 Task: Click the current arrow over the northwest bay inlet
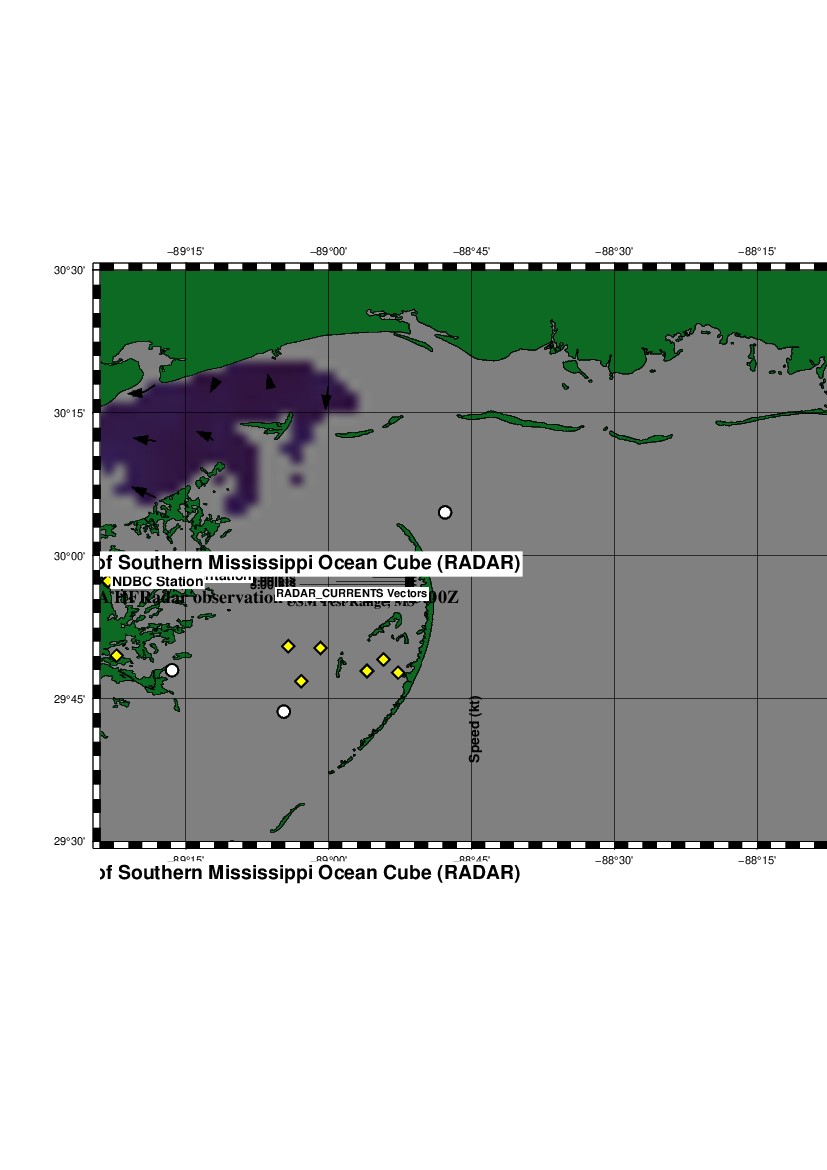141,391
